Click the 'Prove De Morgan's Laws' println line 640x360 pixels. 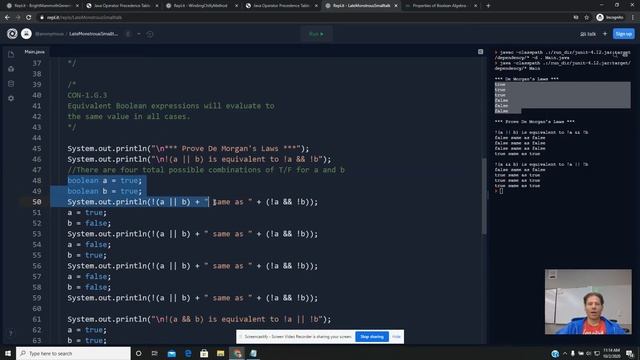188,149
